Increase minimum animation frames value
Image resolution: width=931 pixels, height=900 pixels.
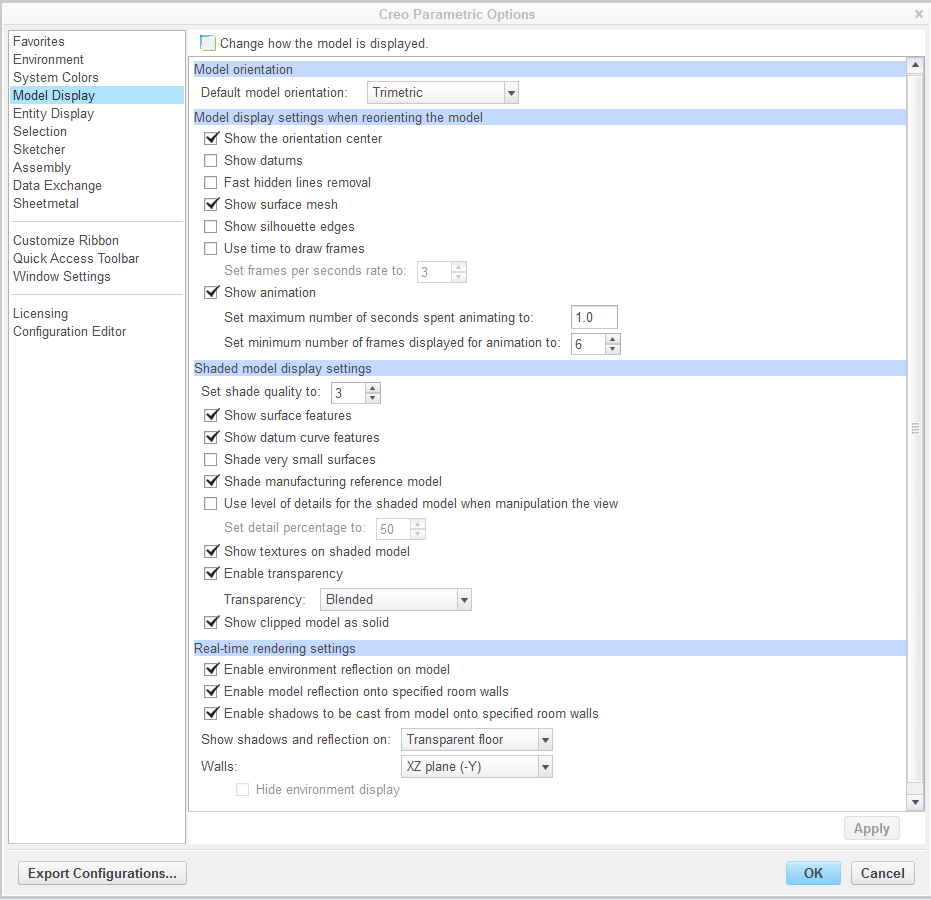pyautogui.click(x=613, y=339)
